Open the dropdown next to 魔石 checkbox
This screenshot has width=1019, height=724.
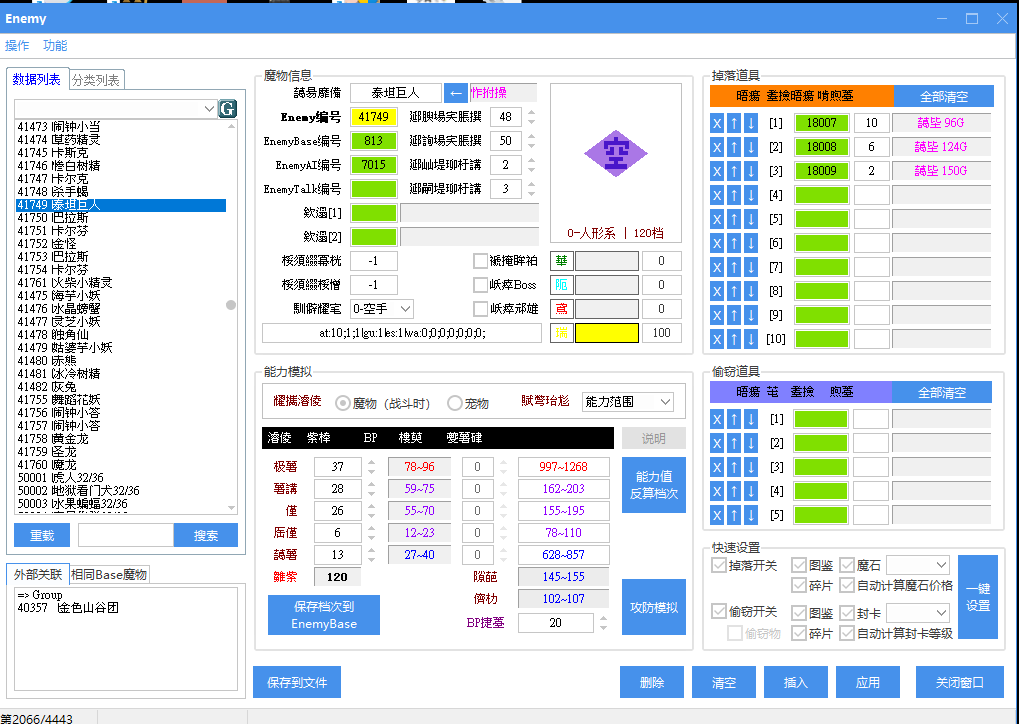(918, 565)
